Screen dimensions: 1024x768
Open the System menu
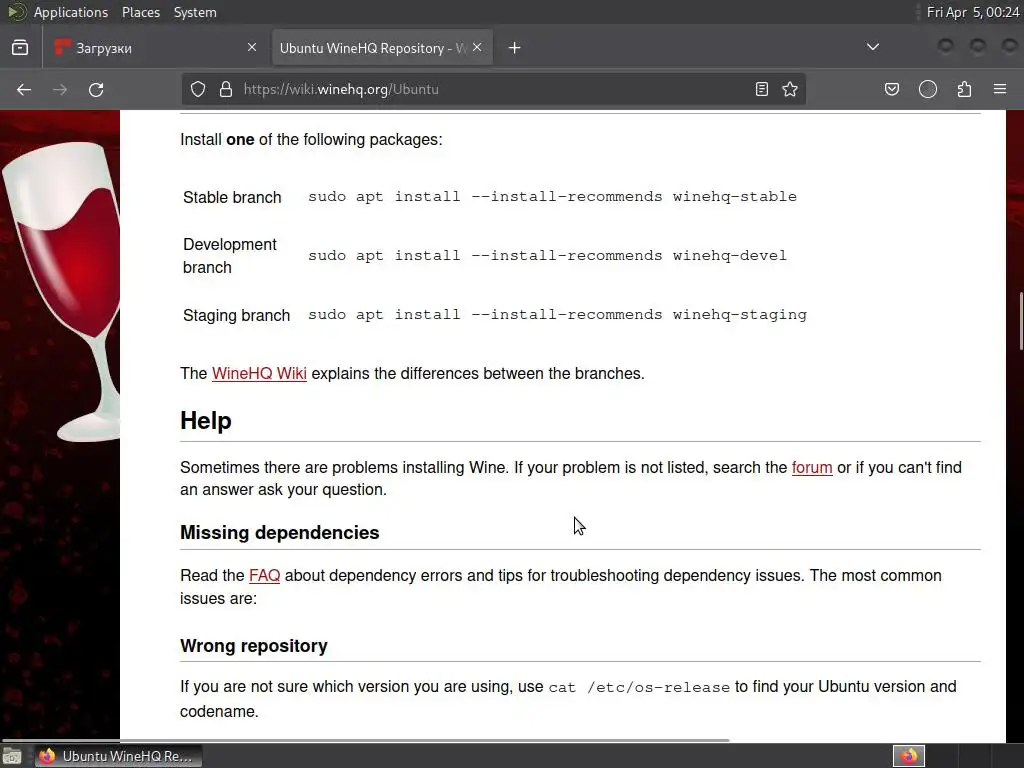coord(195,12)
